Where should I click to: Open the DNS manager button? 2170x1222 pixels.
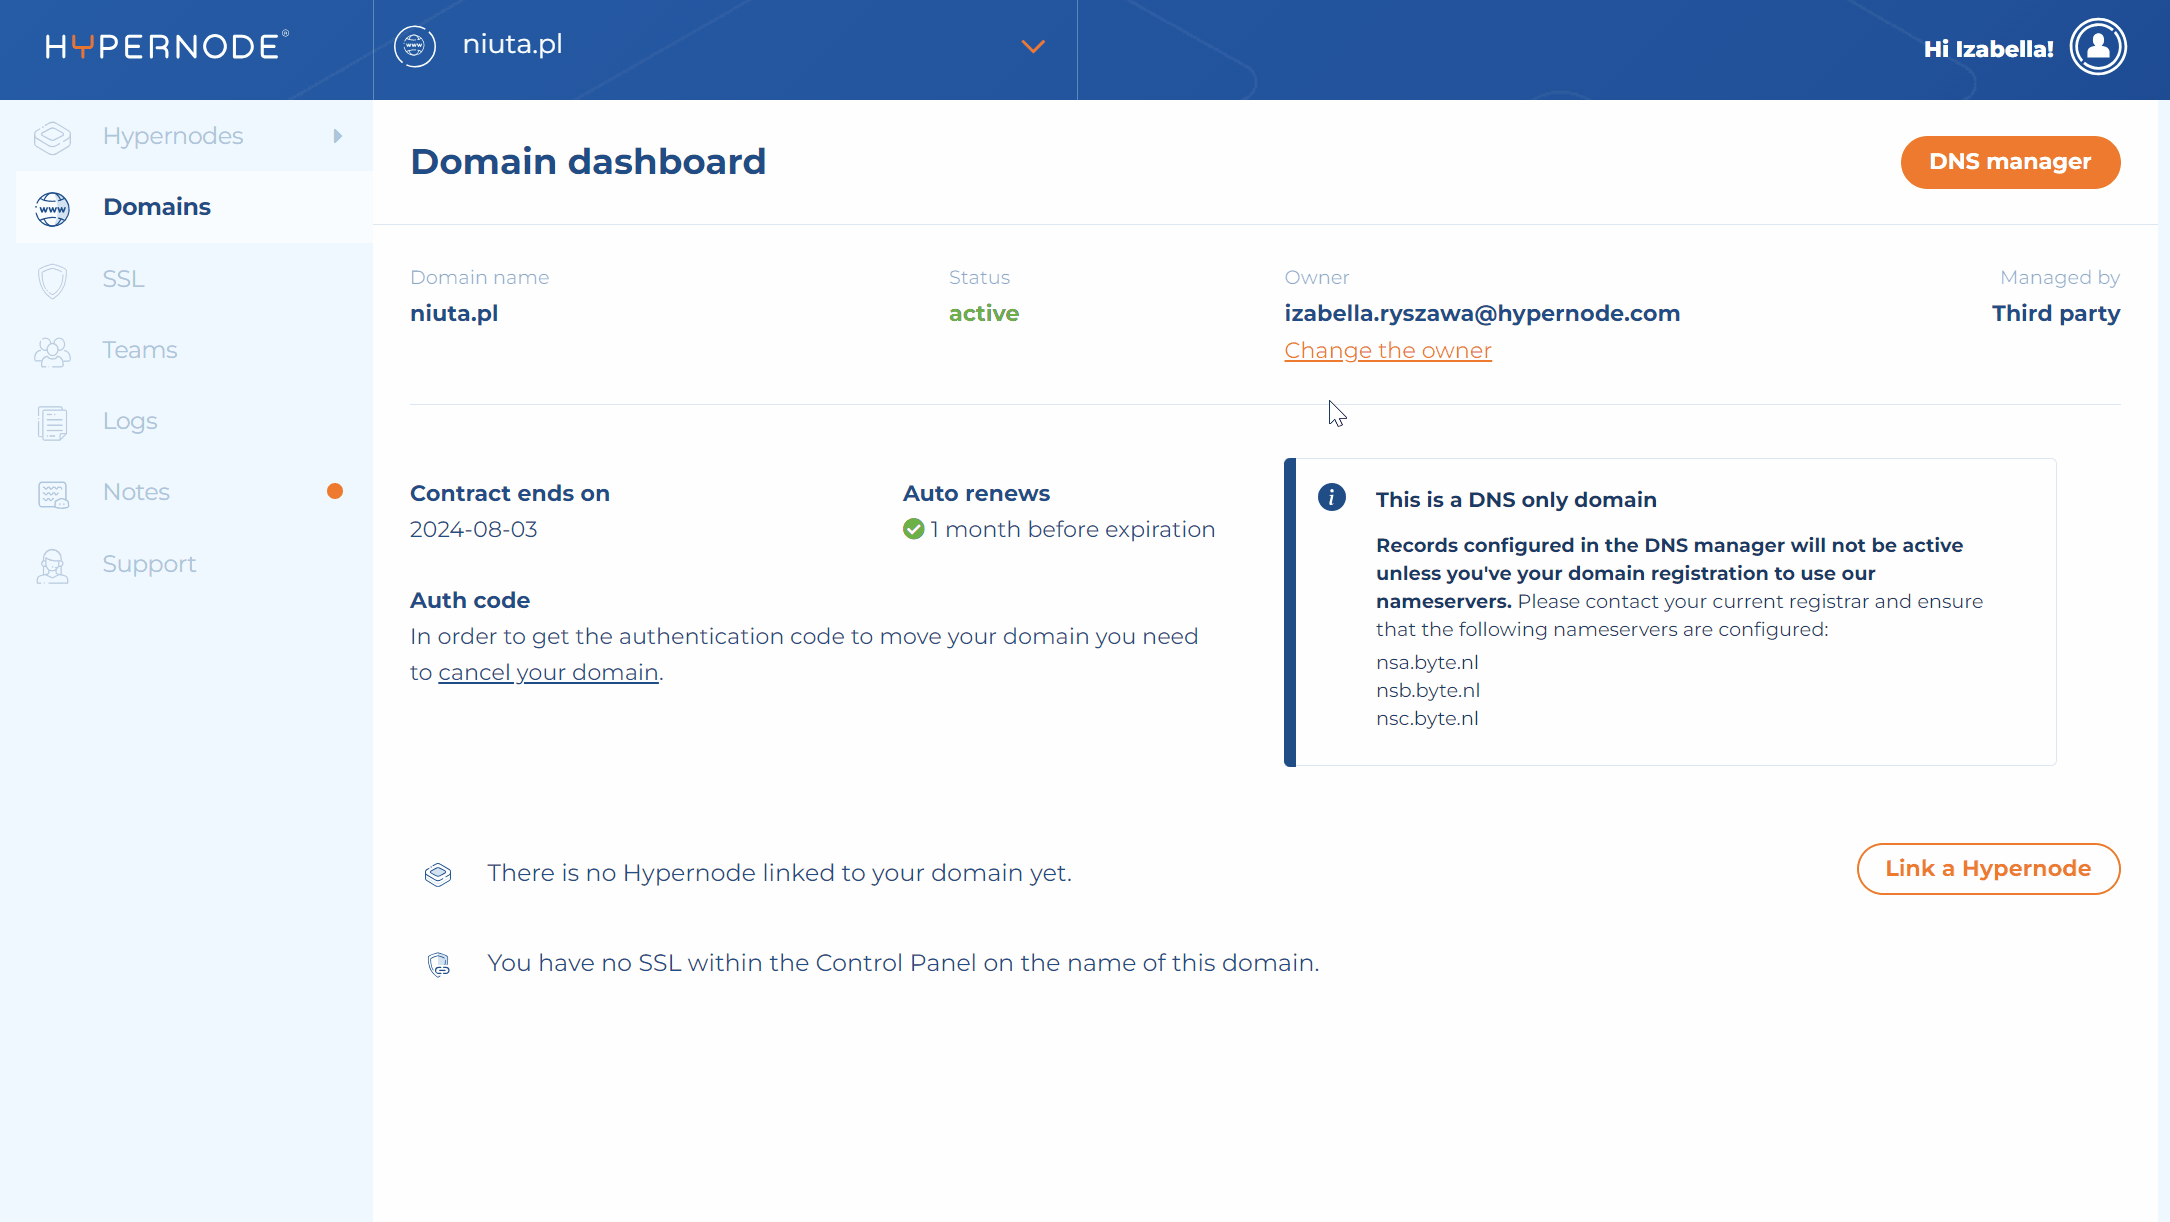click(x=2010, y=162)
